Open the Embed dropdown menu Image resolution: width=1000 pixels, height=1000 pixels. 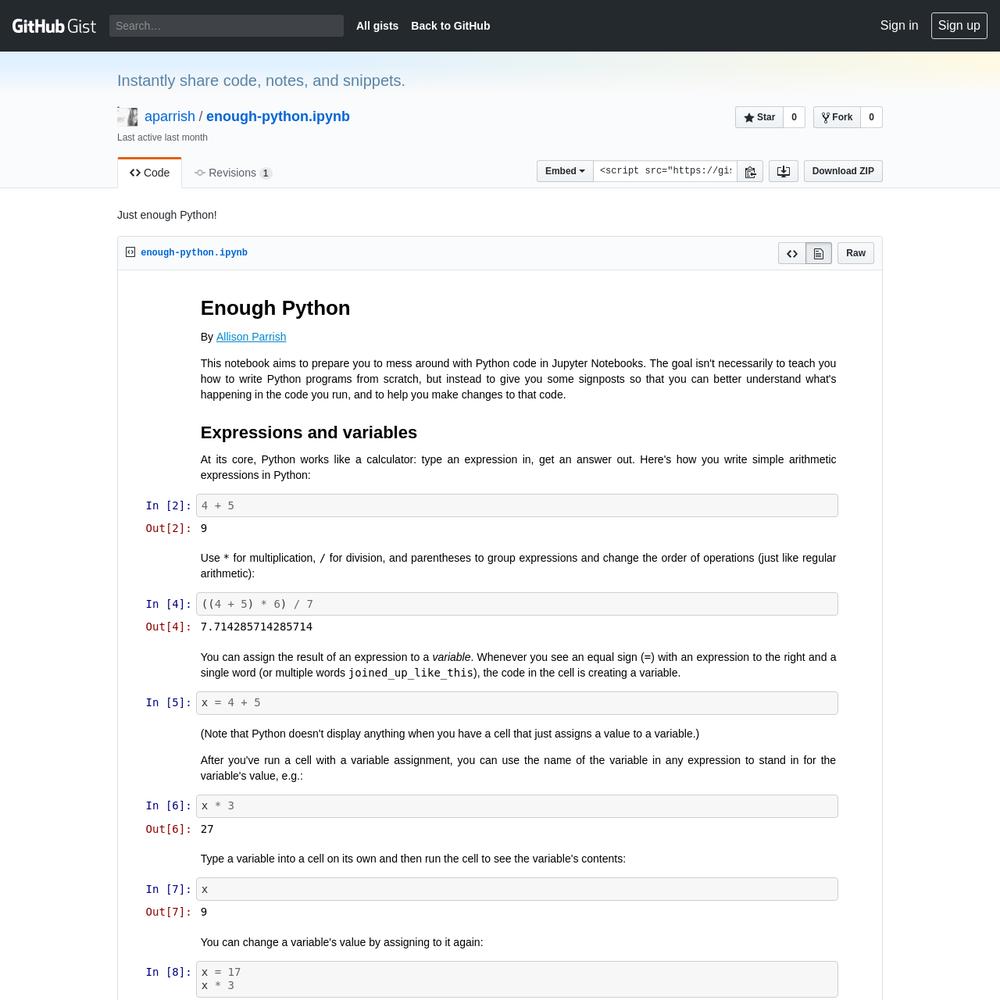click(565, 171)
